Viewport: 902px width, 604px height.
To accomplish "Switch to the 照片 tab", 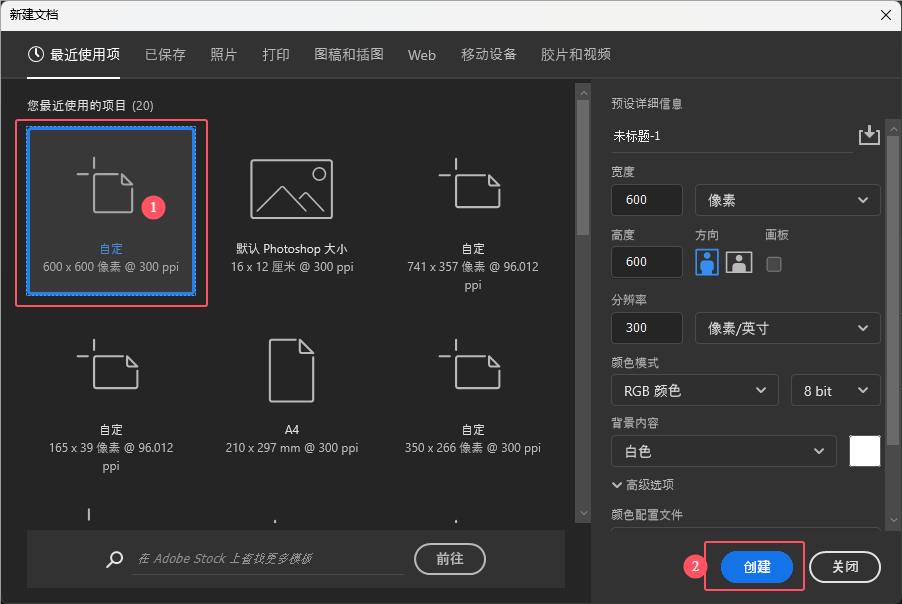I will click(224, 55).
